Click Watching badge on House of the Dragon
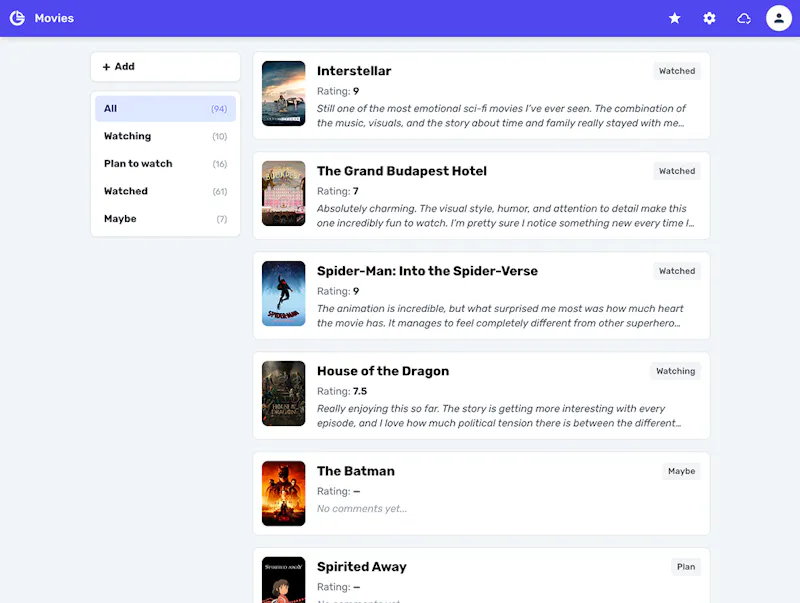 (x=676, y=371)
